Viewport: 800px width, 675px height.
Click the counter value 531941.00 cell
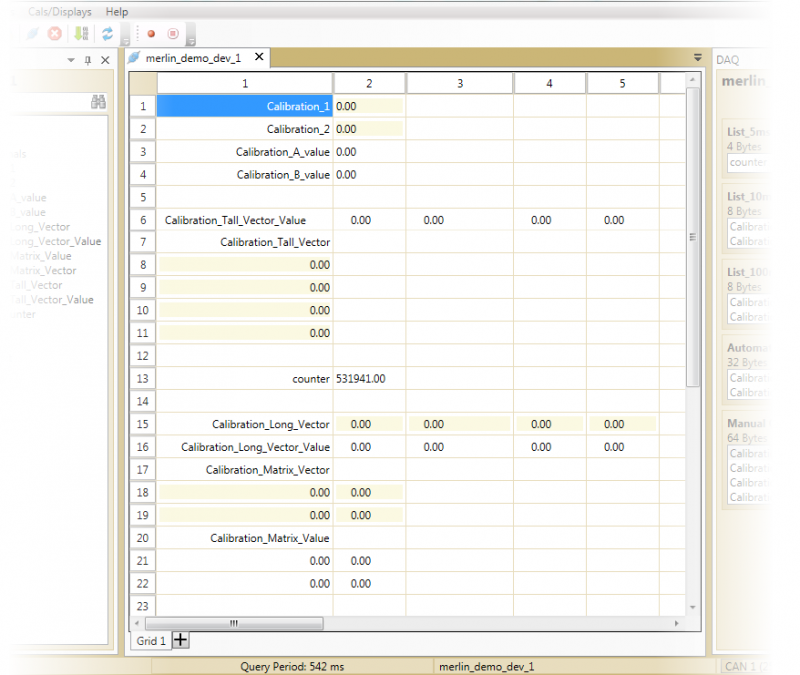pyautogui.click(x=369, y=379)
